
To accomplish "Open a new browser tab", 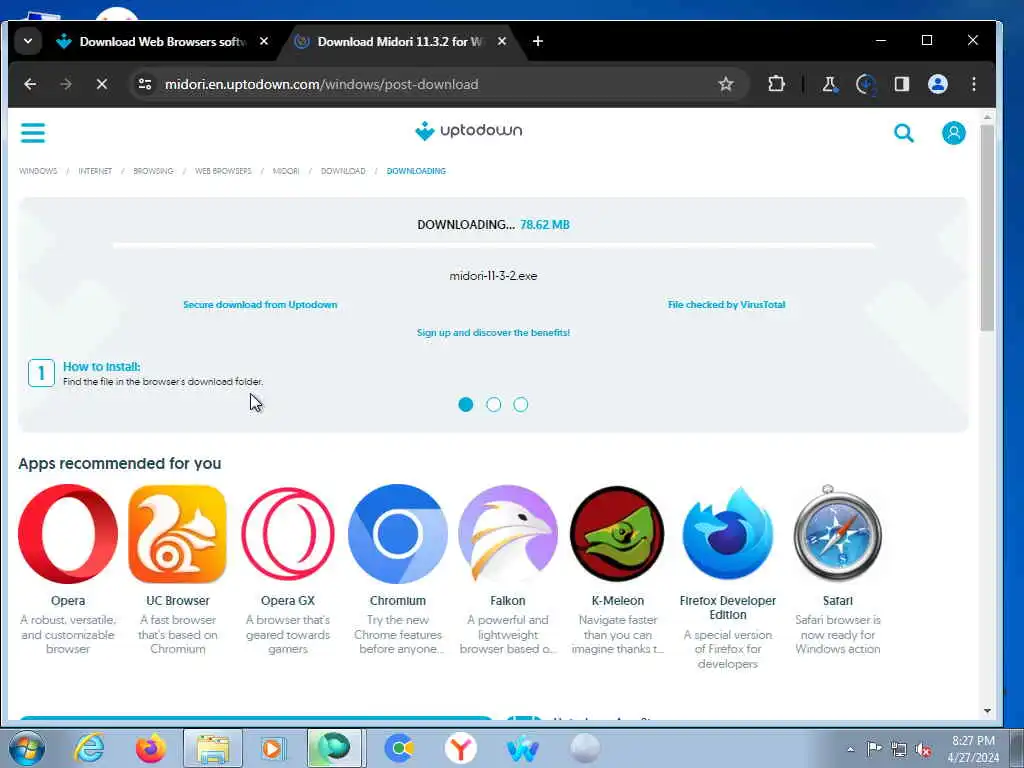I will pyautogui.click(x=537, y=41).
